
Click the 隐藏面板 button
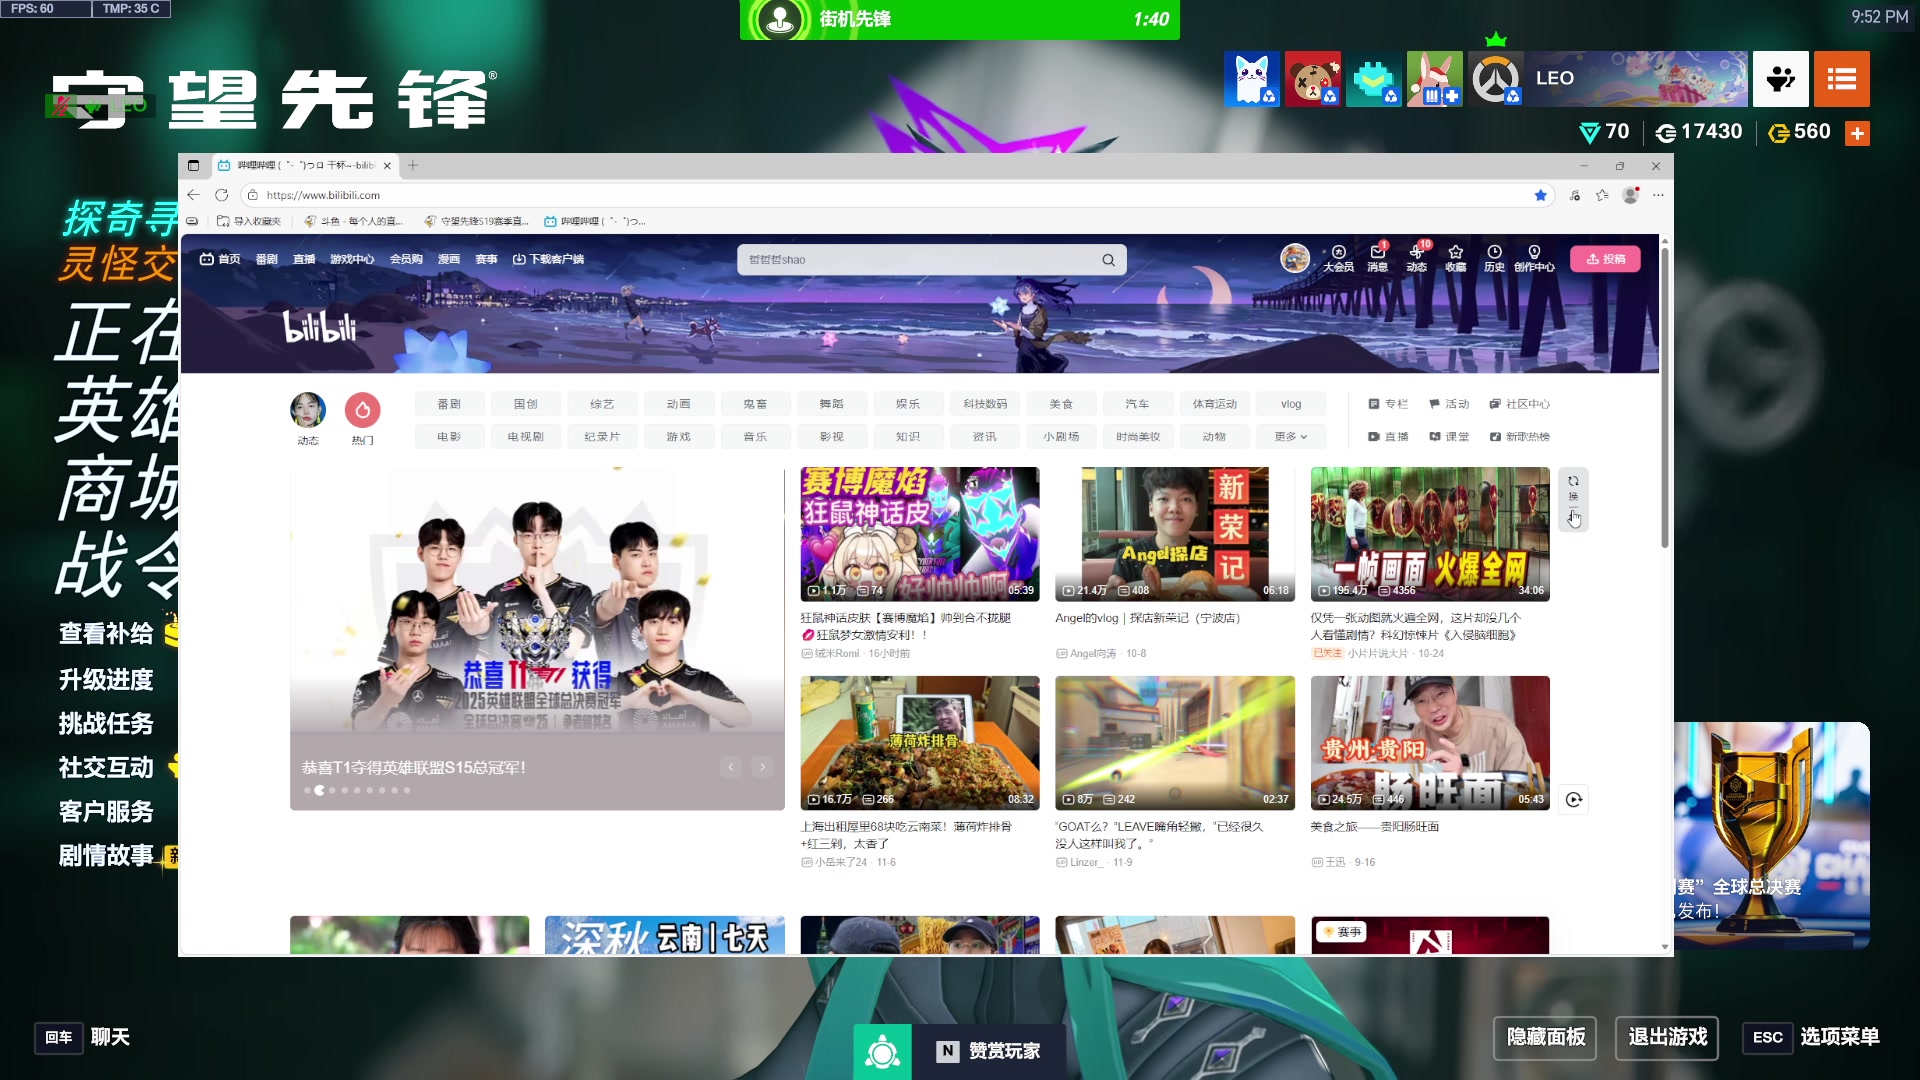[1545, 1037]
